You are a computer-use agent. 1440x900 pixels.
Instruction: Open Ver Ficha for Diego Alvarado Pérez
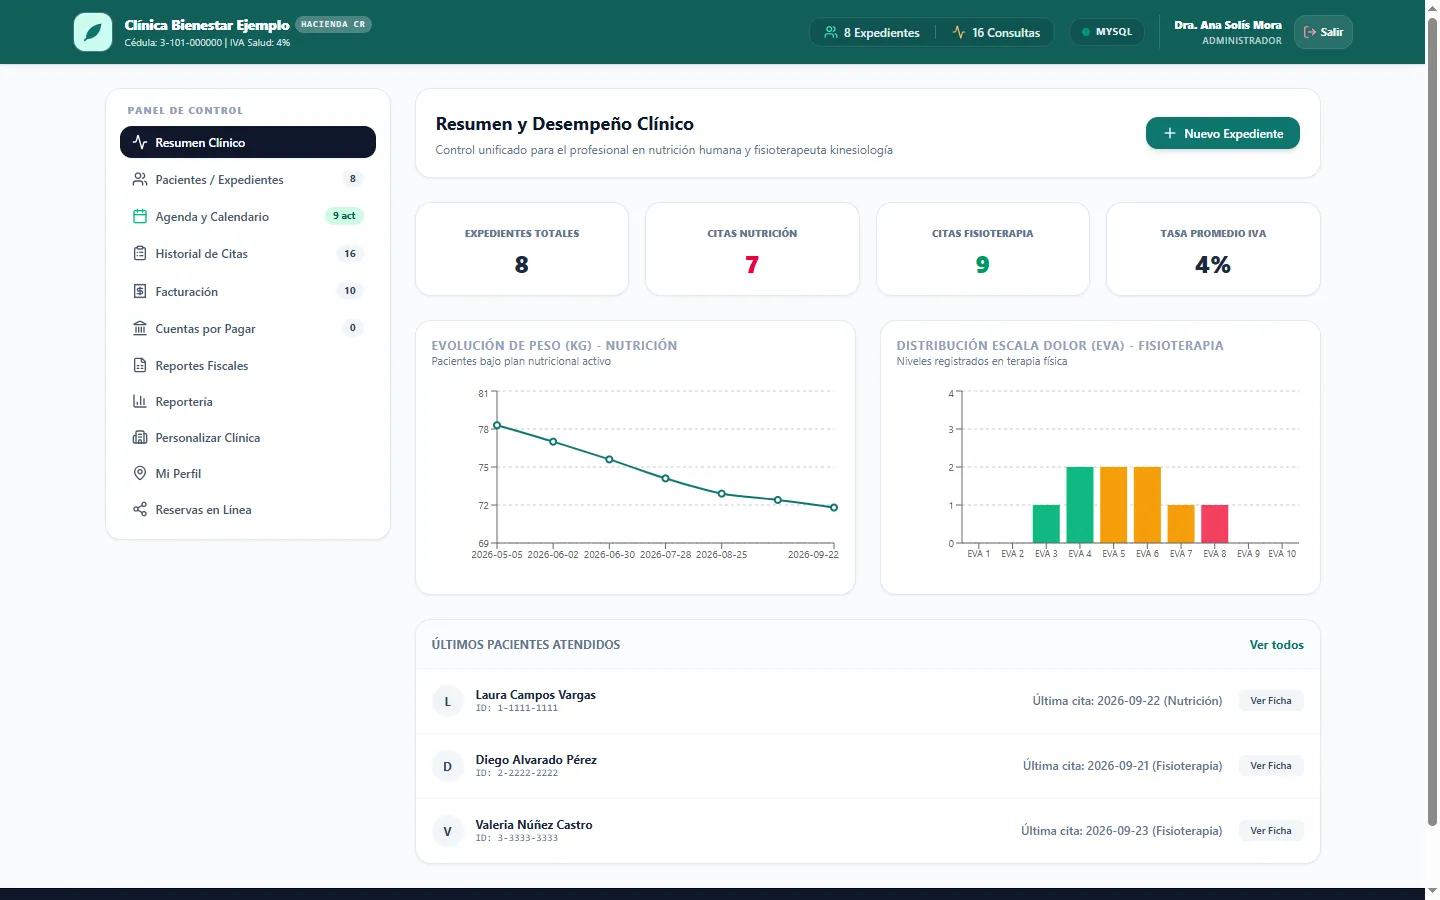[x=1270, y=766]
